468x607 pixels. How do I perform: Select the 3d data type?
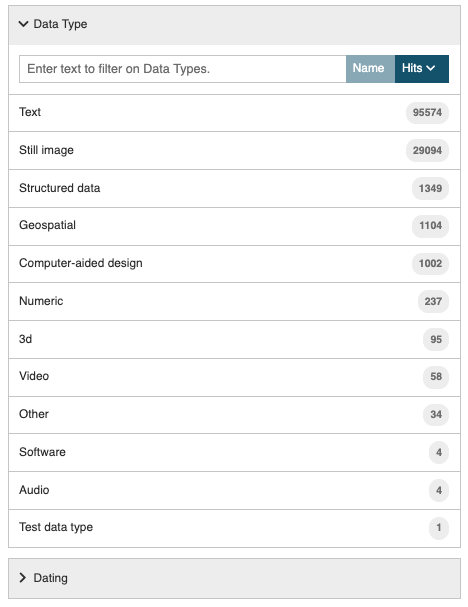click(x=234, y=339)
